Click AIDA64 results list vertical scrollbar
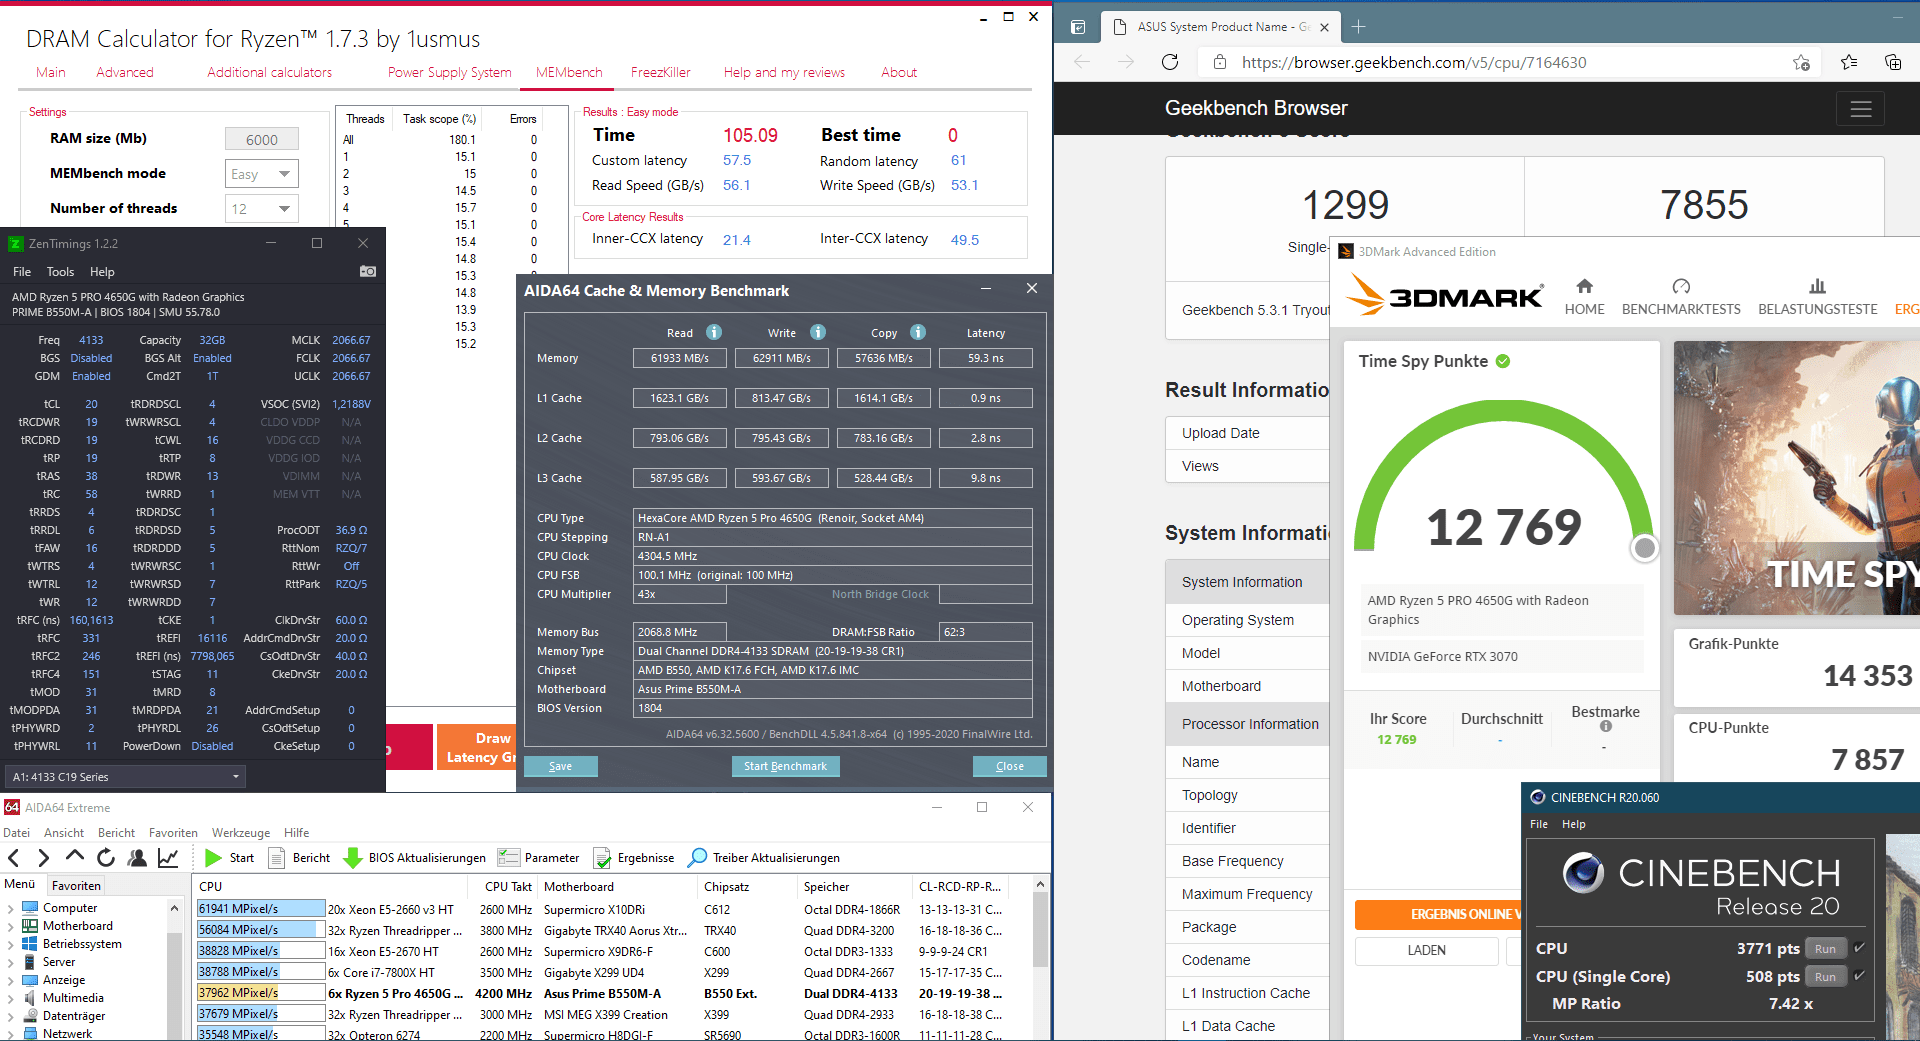Screen dimensions: 1920x1041 pos(1040,930)
